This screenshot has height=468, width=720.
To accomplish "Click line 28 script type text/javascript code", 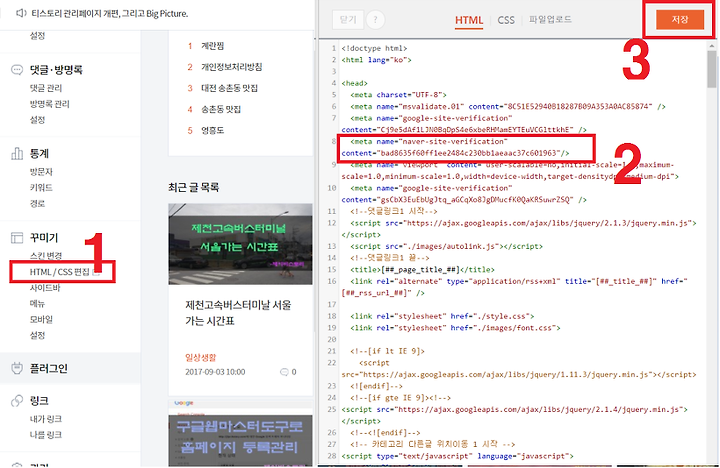I will coord(457,456).
